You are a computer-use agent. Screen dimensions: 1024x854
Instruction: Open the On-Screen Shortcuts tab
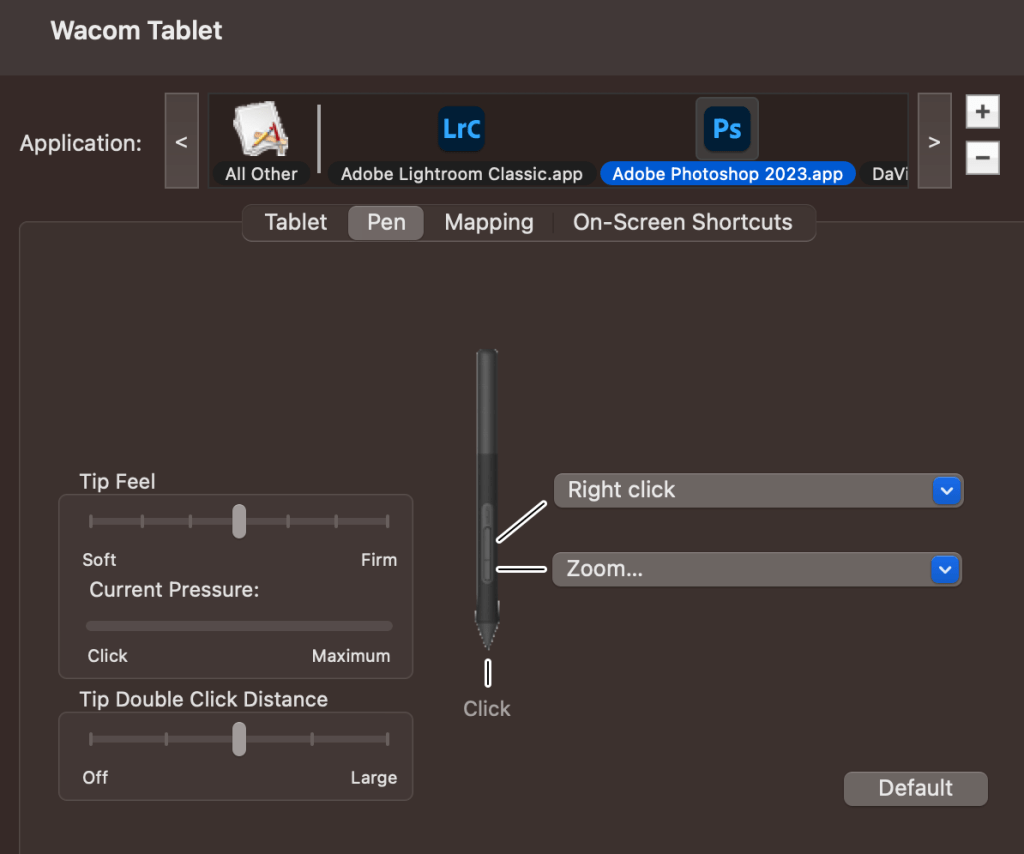click(682, 222)
